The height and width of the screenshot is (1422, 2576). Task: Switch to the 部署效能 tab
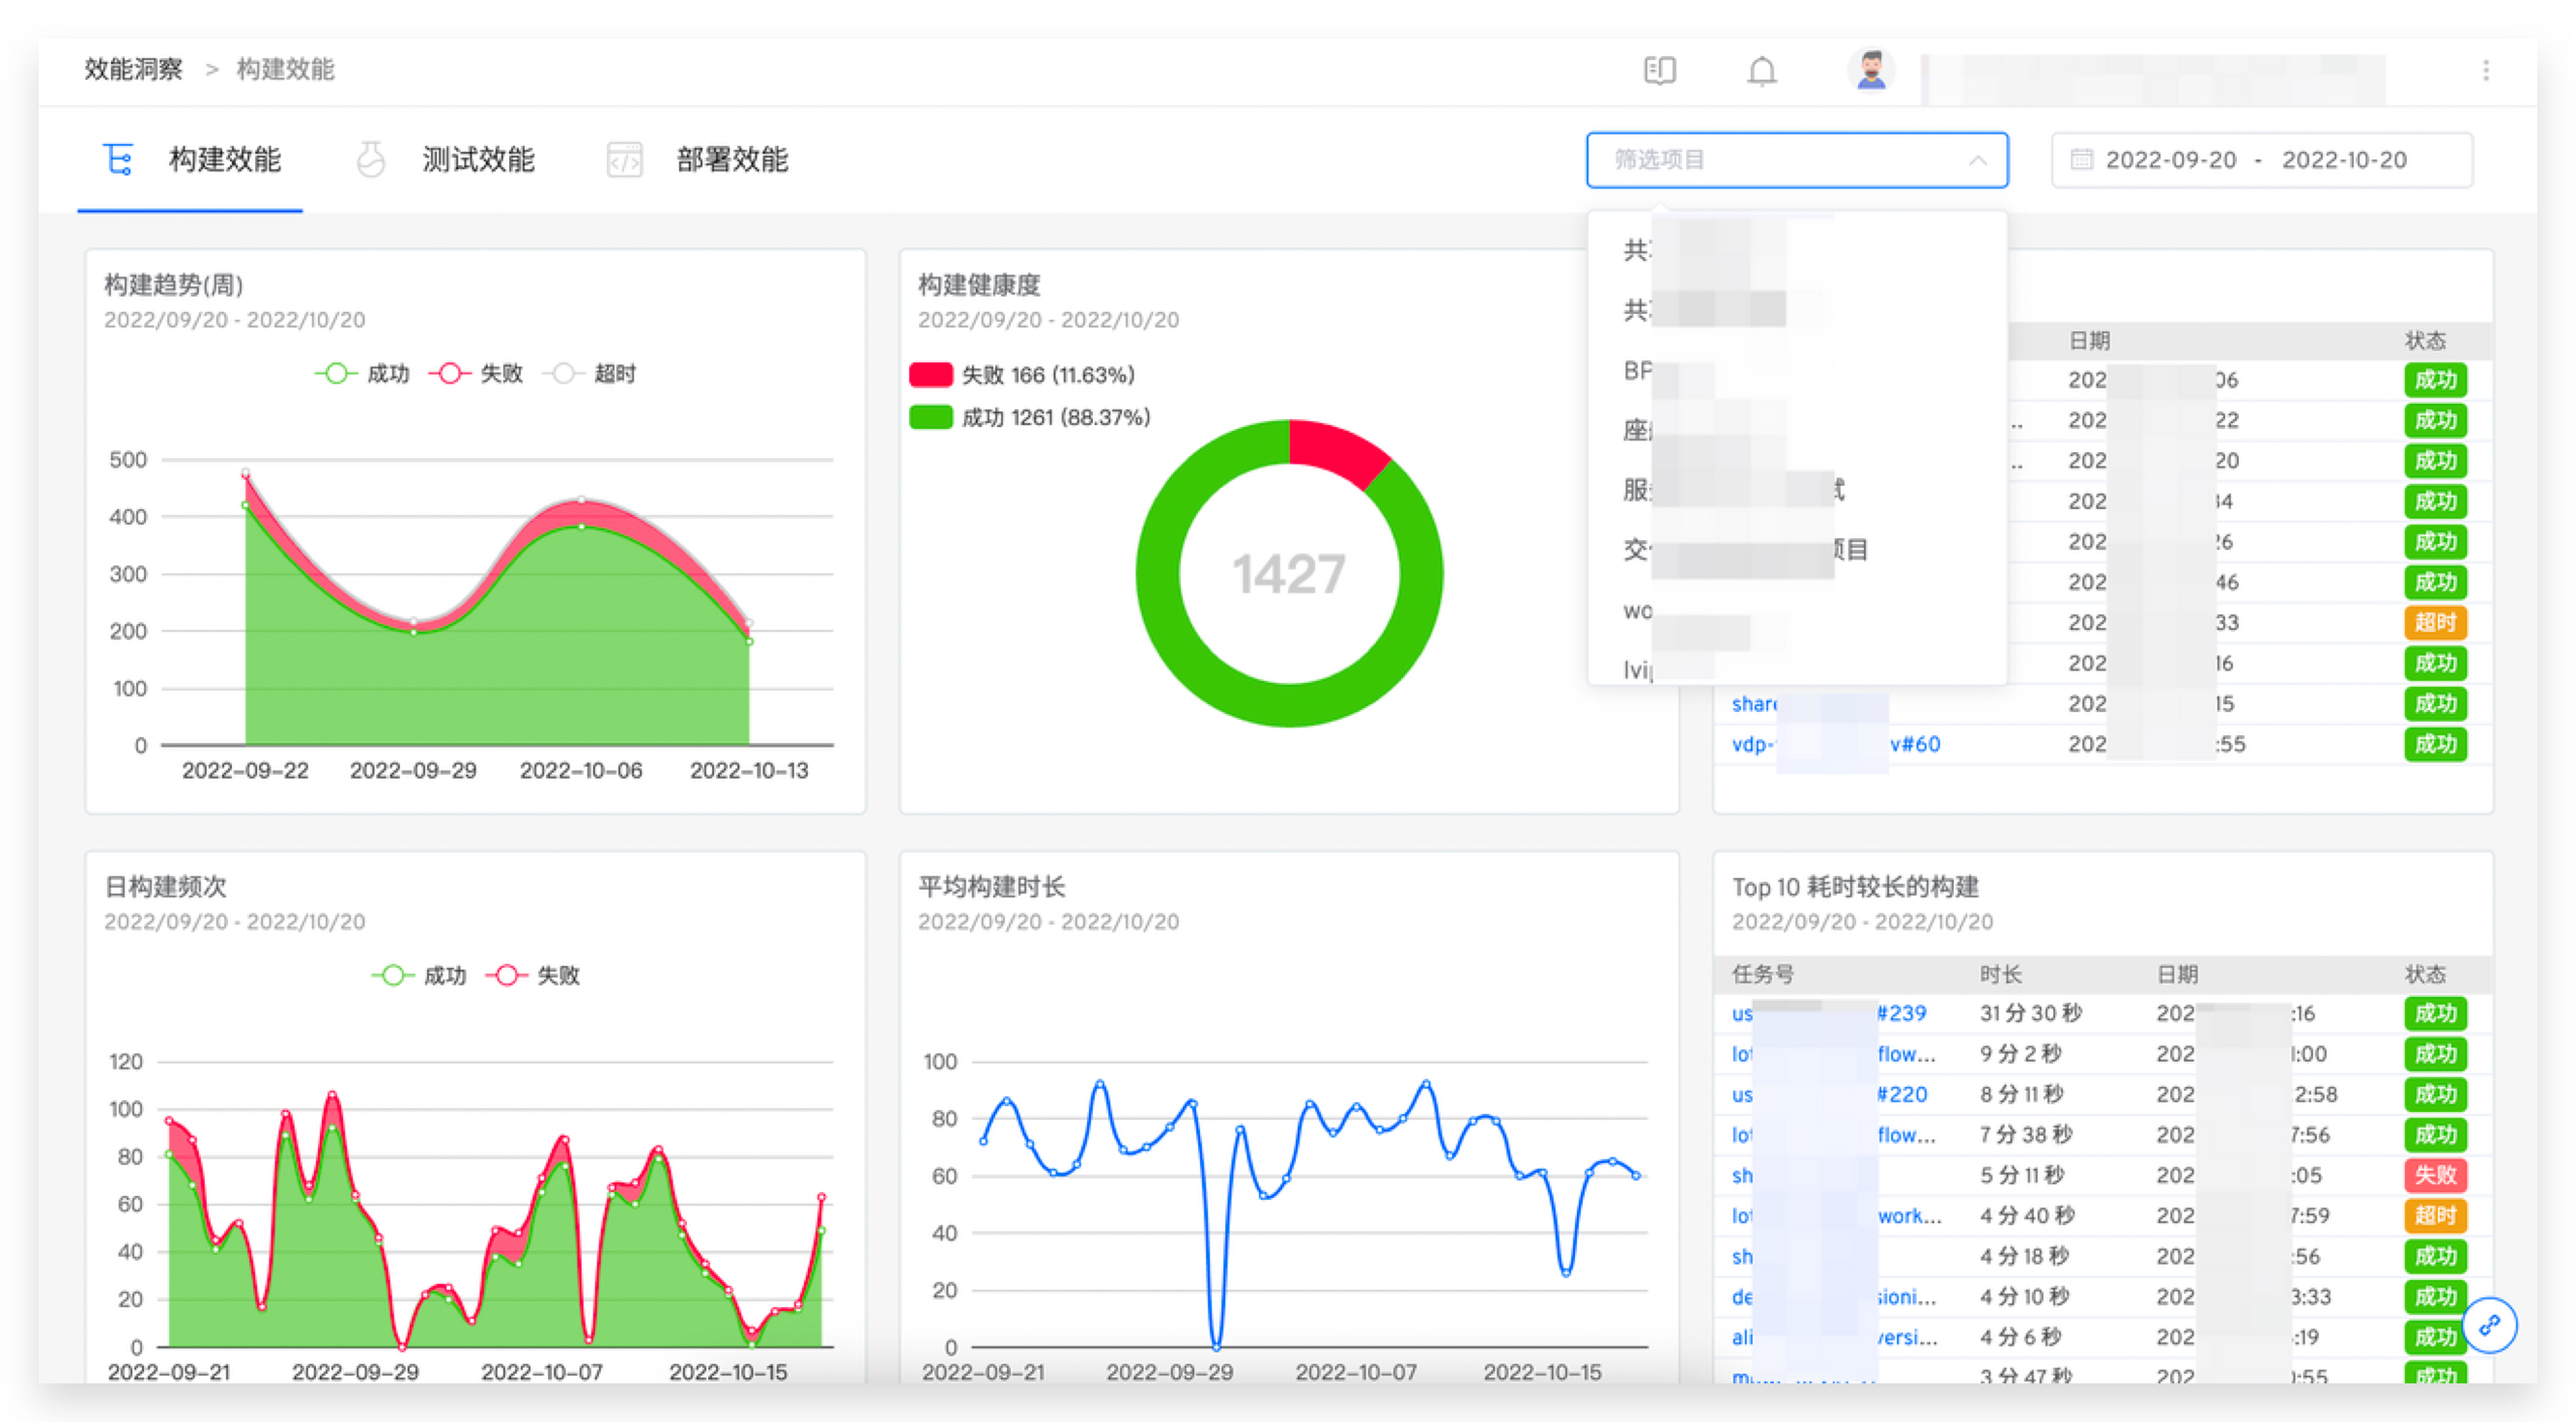(x=731, y=160)
